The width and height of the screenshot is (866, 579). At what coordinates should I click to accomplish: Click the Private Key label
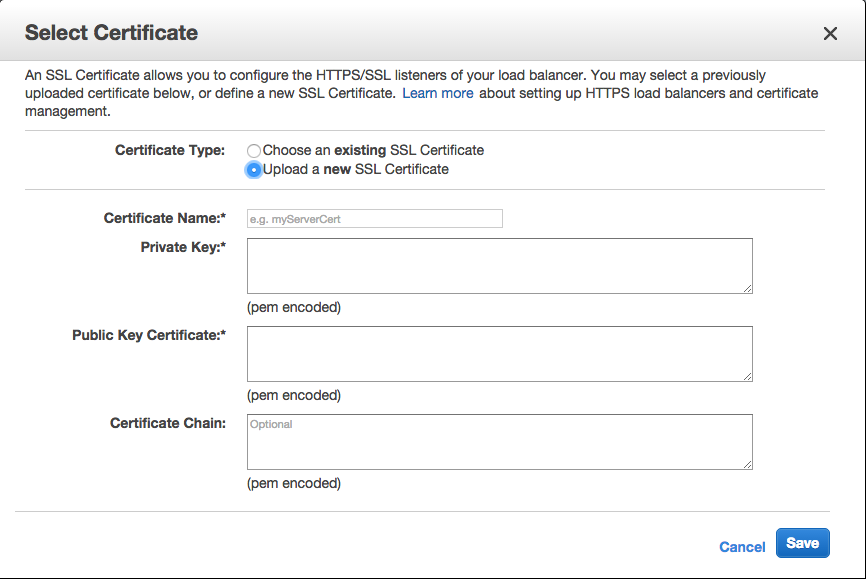183,247
